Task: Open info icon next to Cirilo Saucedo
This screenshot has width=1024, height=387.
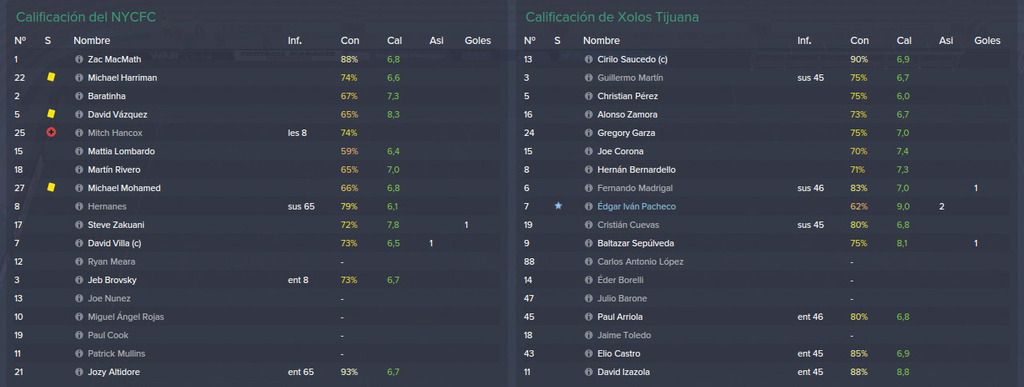Action: point(588,59)
